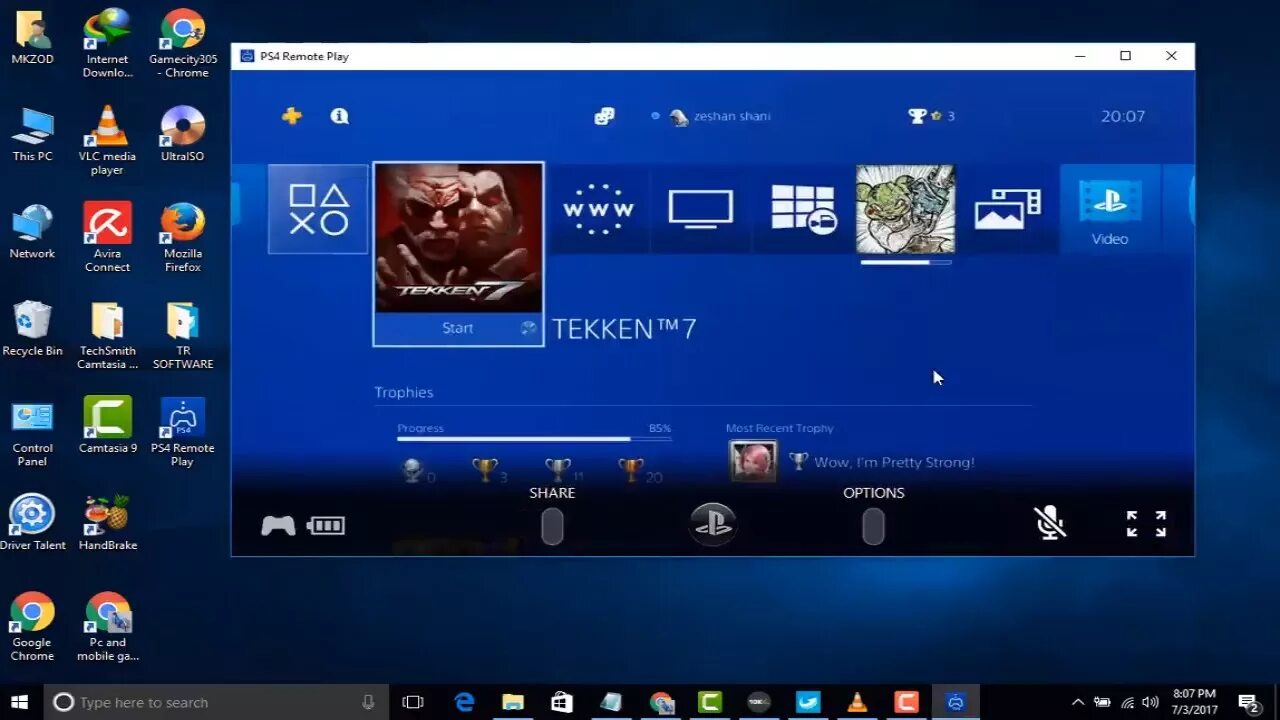
Task: Select the gold trophy count icon
Action: (x=485, y=470)
